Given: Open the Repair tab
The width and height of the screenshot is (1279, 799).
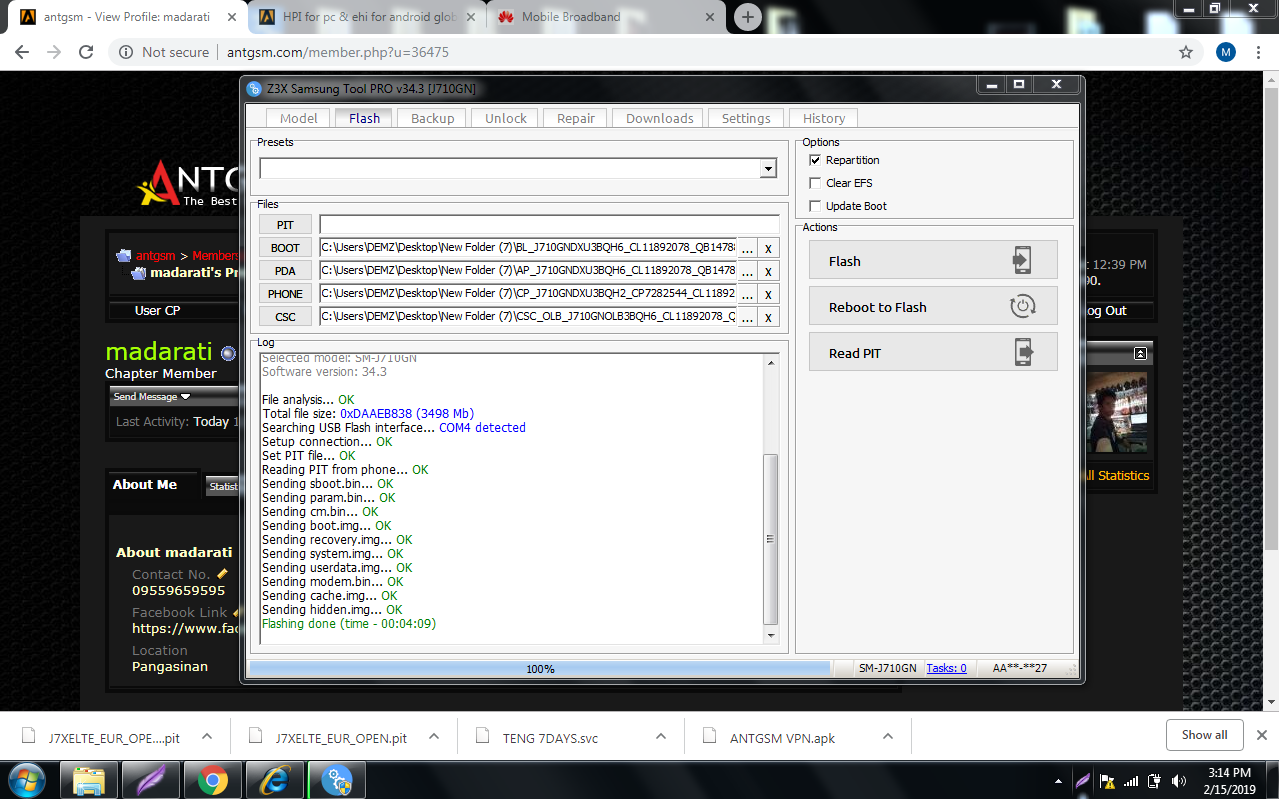Looking at the screenshot, I should coord(575,118).
